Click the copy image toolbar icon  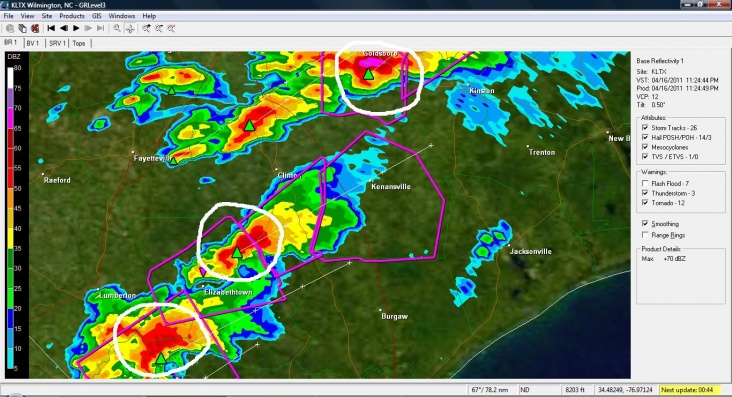[x=22, y=28]
